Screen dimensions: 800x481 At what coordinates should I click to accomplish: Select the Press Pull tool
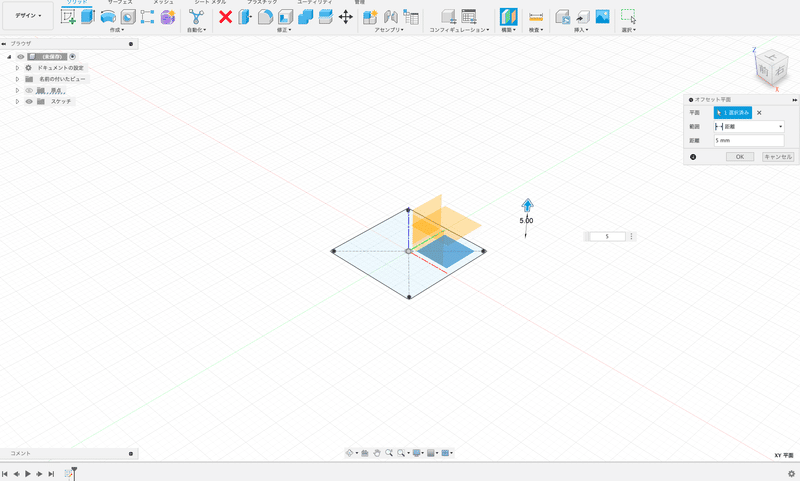[245, 17]
